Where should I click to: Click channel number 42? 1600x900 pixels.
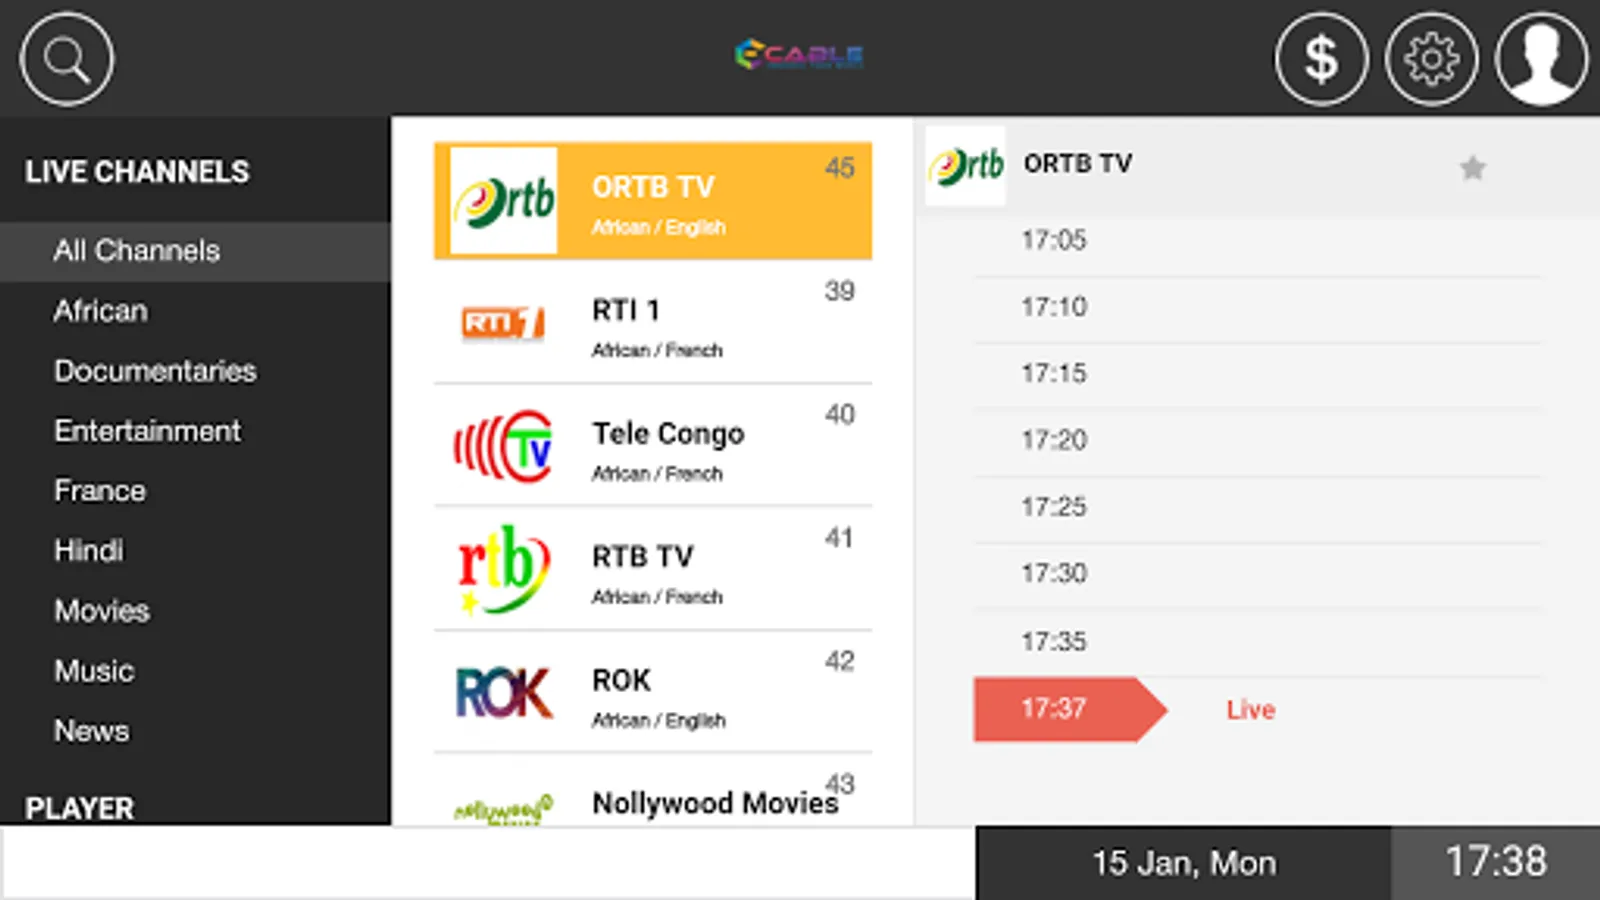coord(839,661)
